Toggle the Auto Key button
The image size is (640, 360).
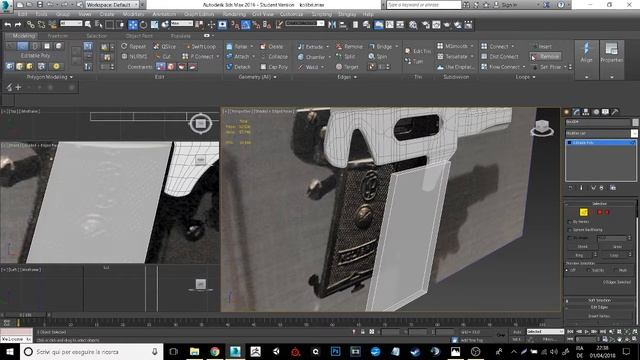pos(518,332)
